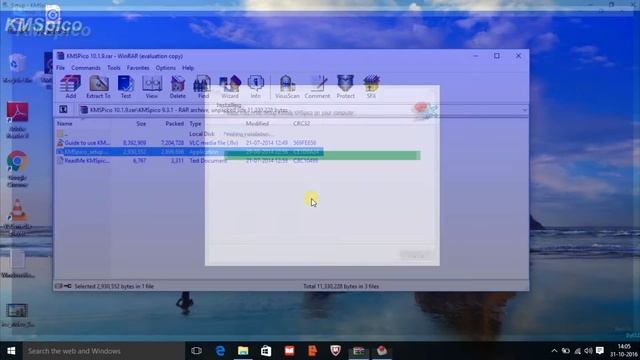Open the Action Center notifications icon
Screen dimensions: 640x360
pos(600,351)
